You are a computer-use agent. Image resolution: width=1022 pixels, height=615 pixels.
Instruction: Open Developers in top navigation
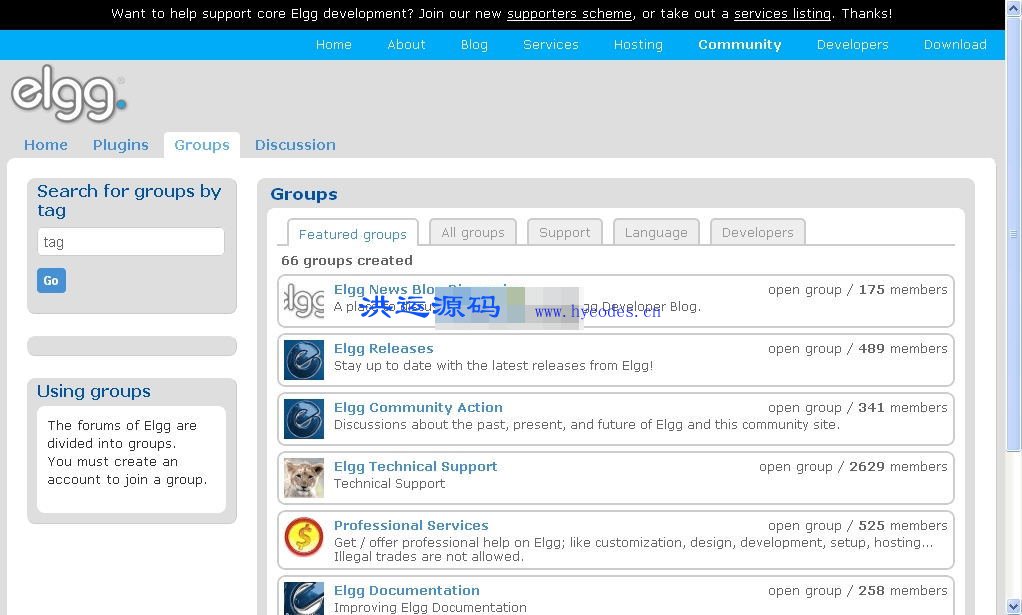coord(853,44)
